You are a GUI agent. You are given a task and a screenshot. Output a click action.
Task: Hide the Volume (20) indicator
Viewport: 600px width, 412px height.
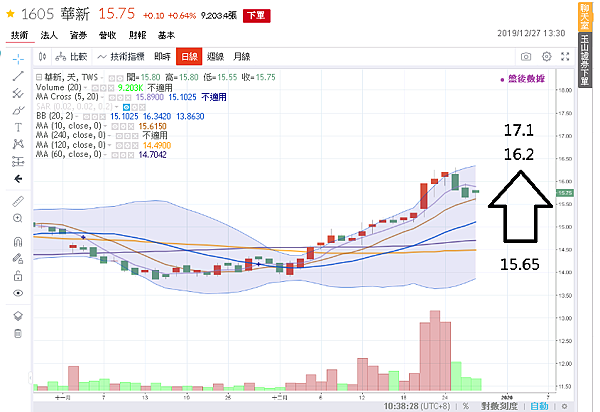(94, 88)
